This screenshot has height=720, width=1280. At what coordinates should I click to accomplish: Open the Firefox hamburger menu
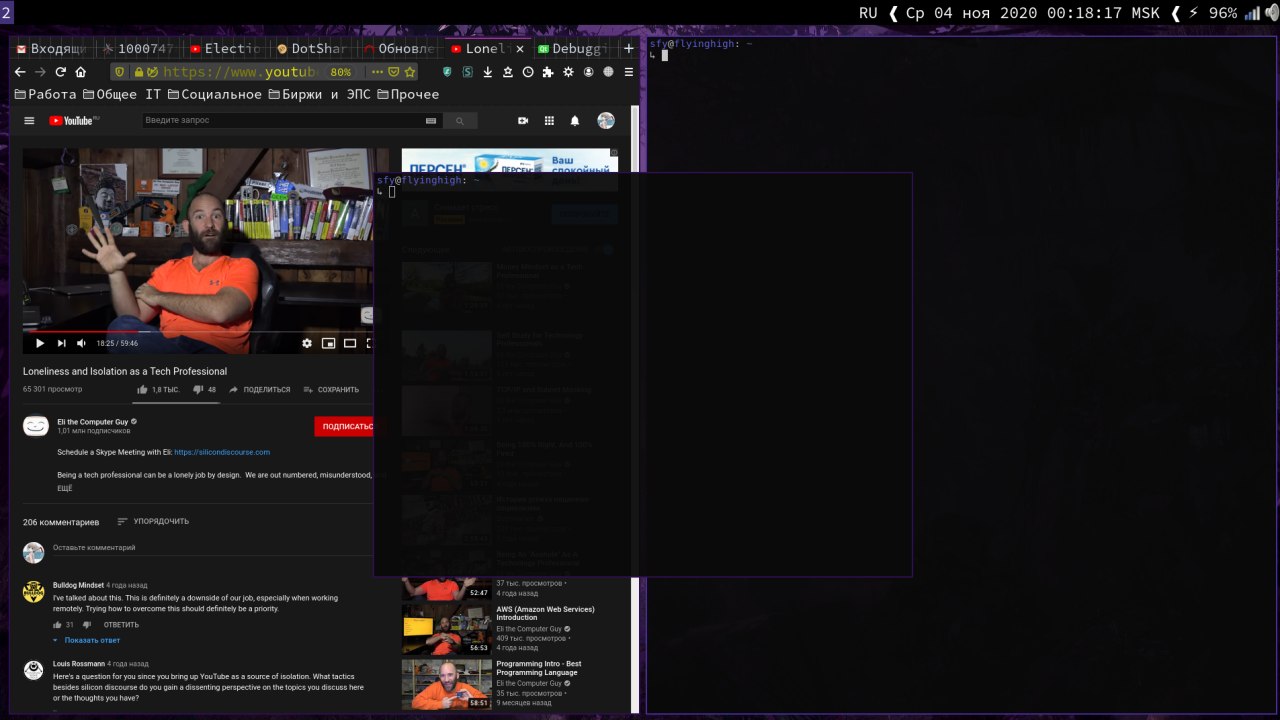click(628, 72)
